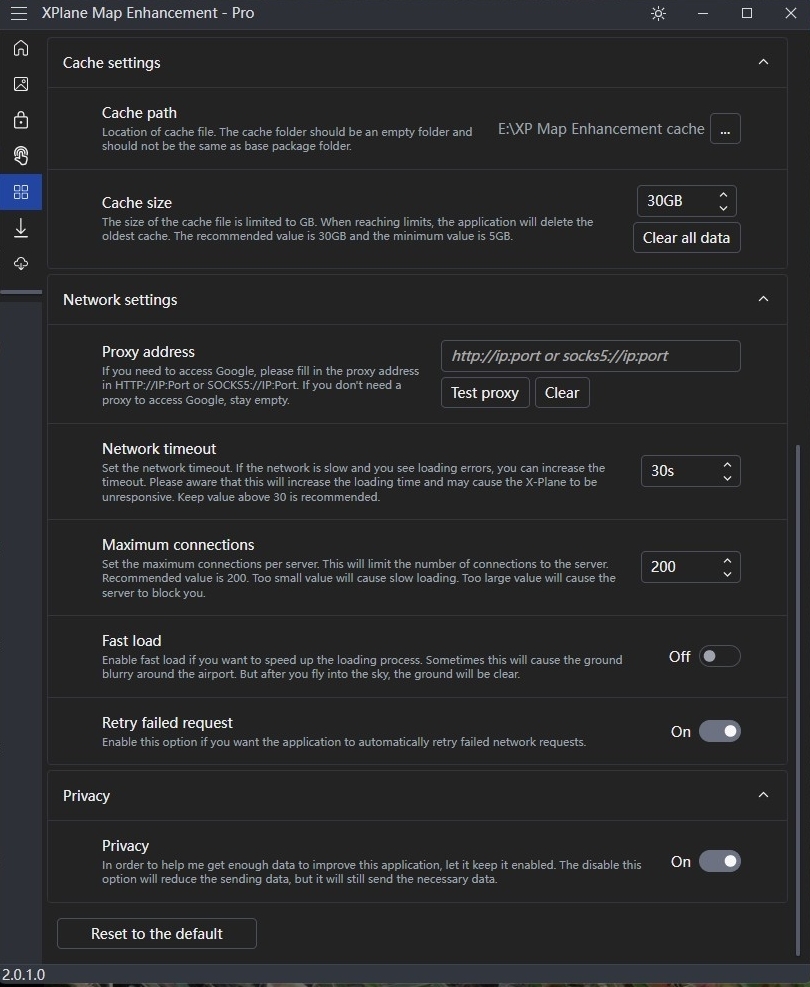
Task: Click Clear all data button
Action: pos(686,237)
